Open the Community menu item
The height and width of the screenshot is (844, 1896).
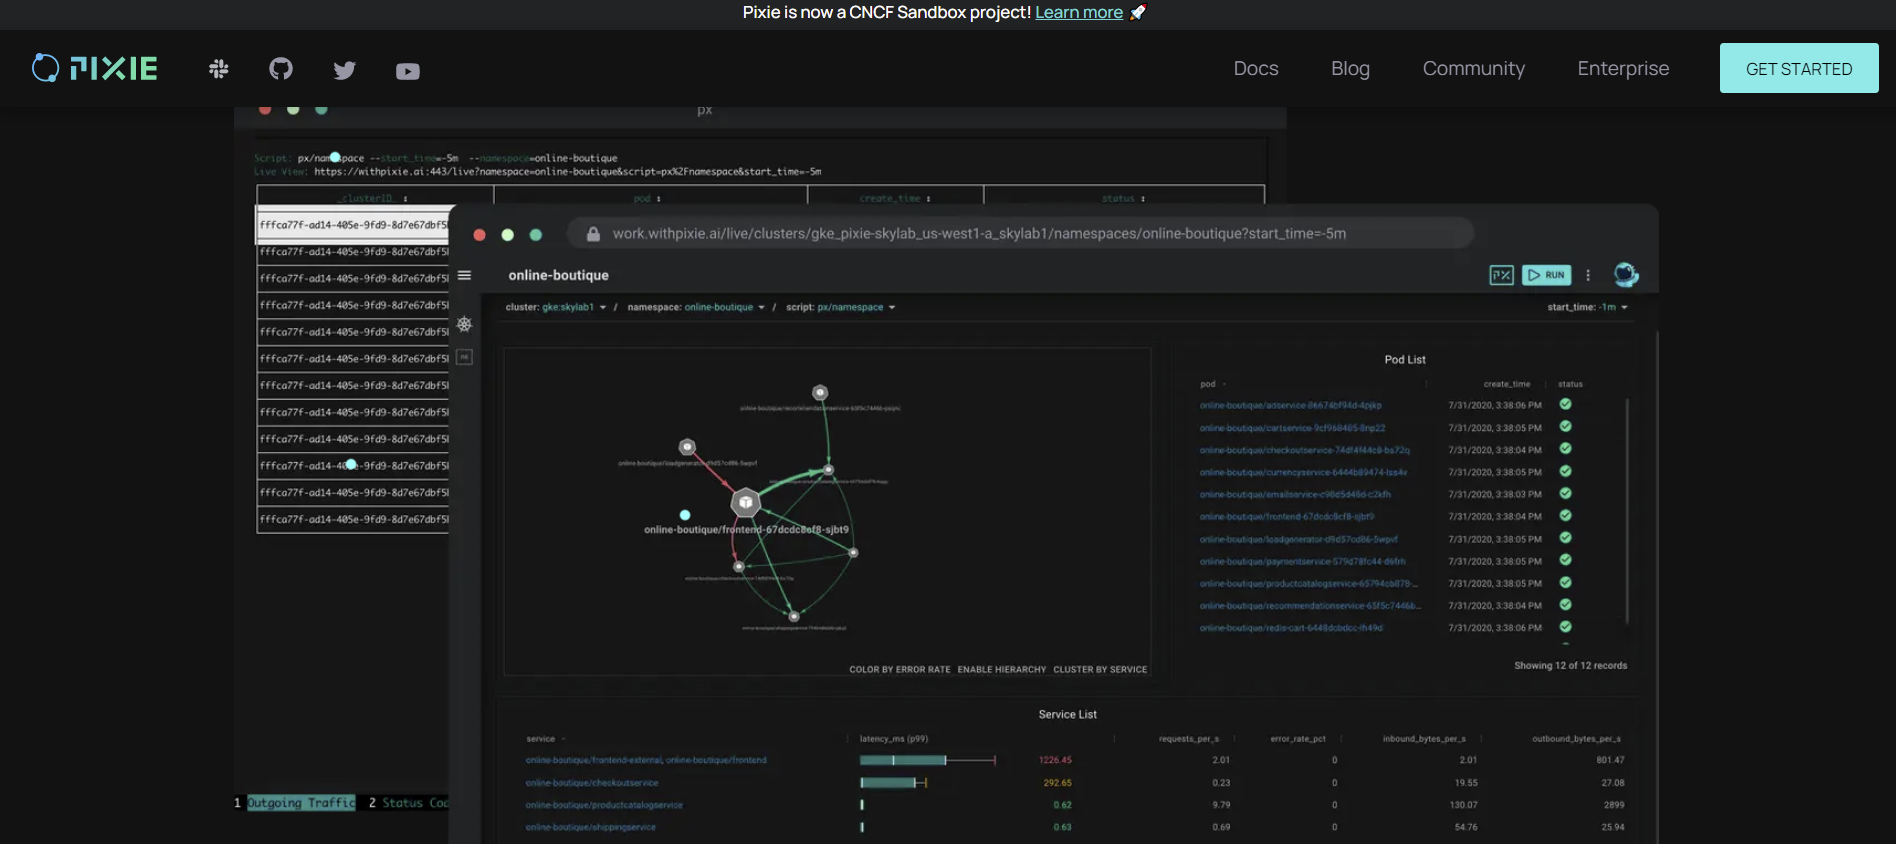point(1474,68)
